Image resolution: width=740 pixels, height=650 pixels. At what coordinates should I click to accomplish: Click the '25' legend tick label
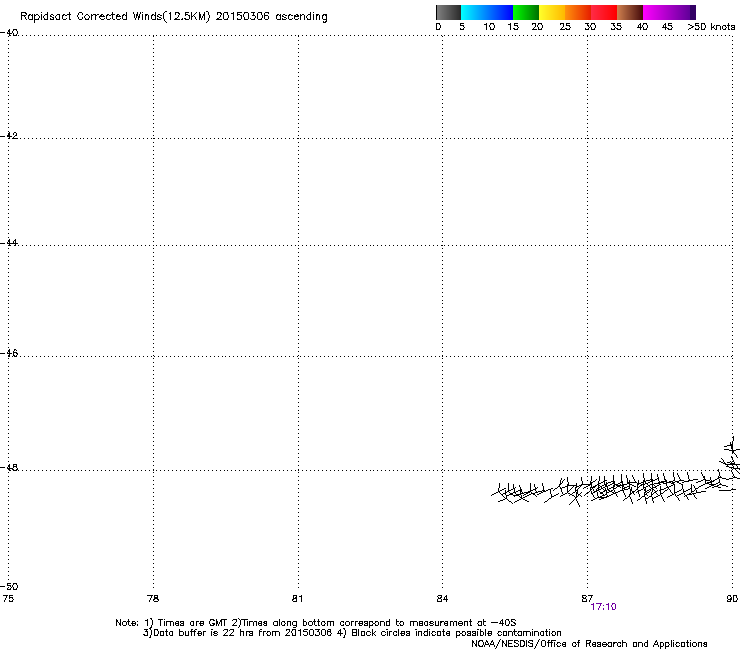pos(565,27)
